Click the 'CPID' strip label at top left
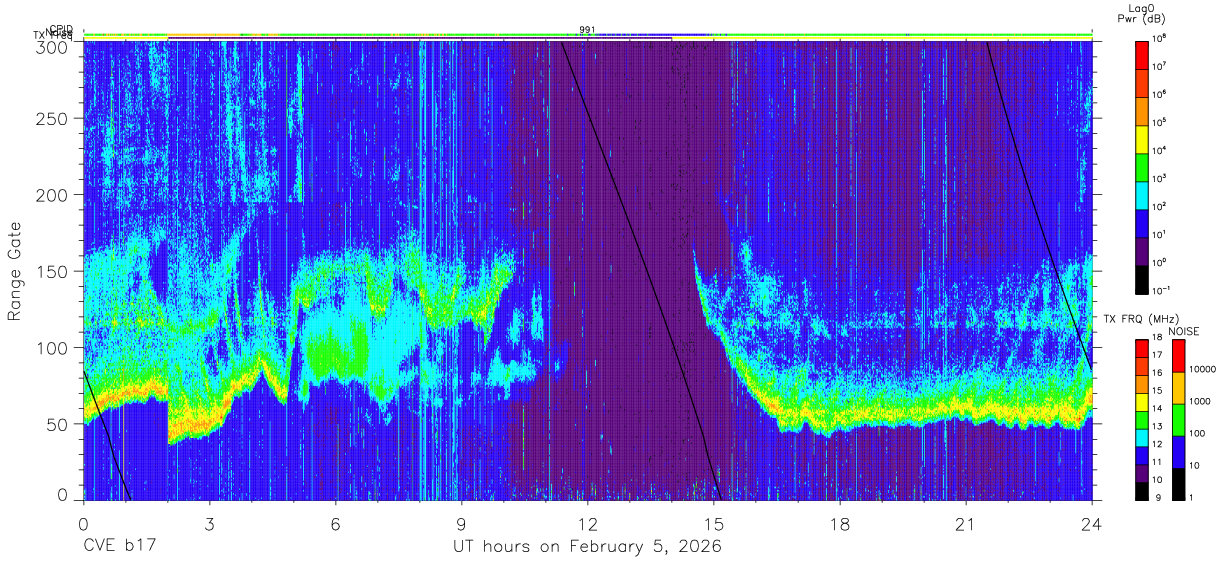 [x=61, y=29]
